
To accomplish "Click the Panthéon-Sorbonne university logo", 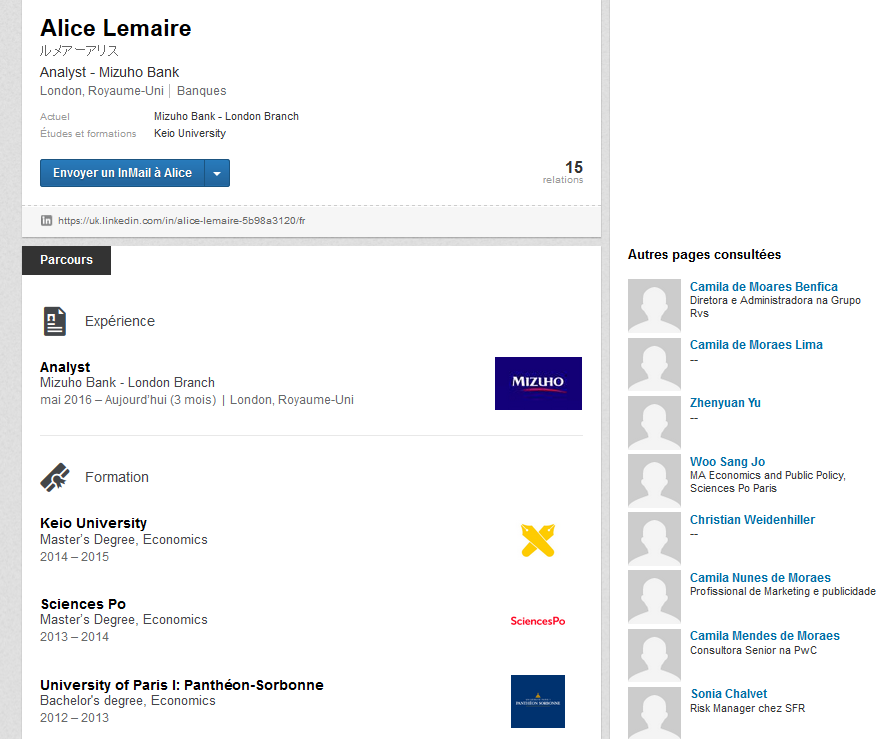I will point(538,701).
